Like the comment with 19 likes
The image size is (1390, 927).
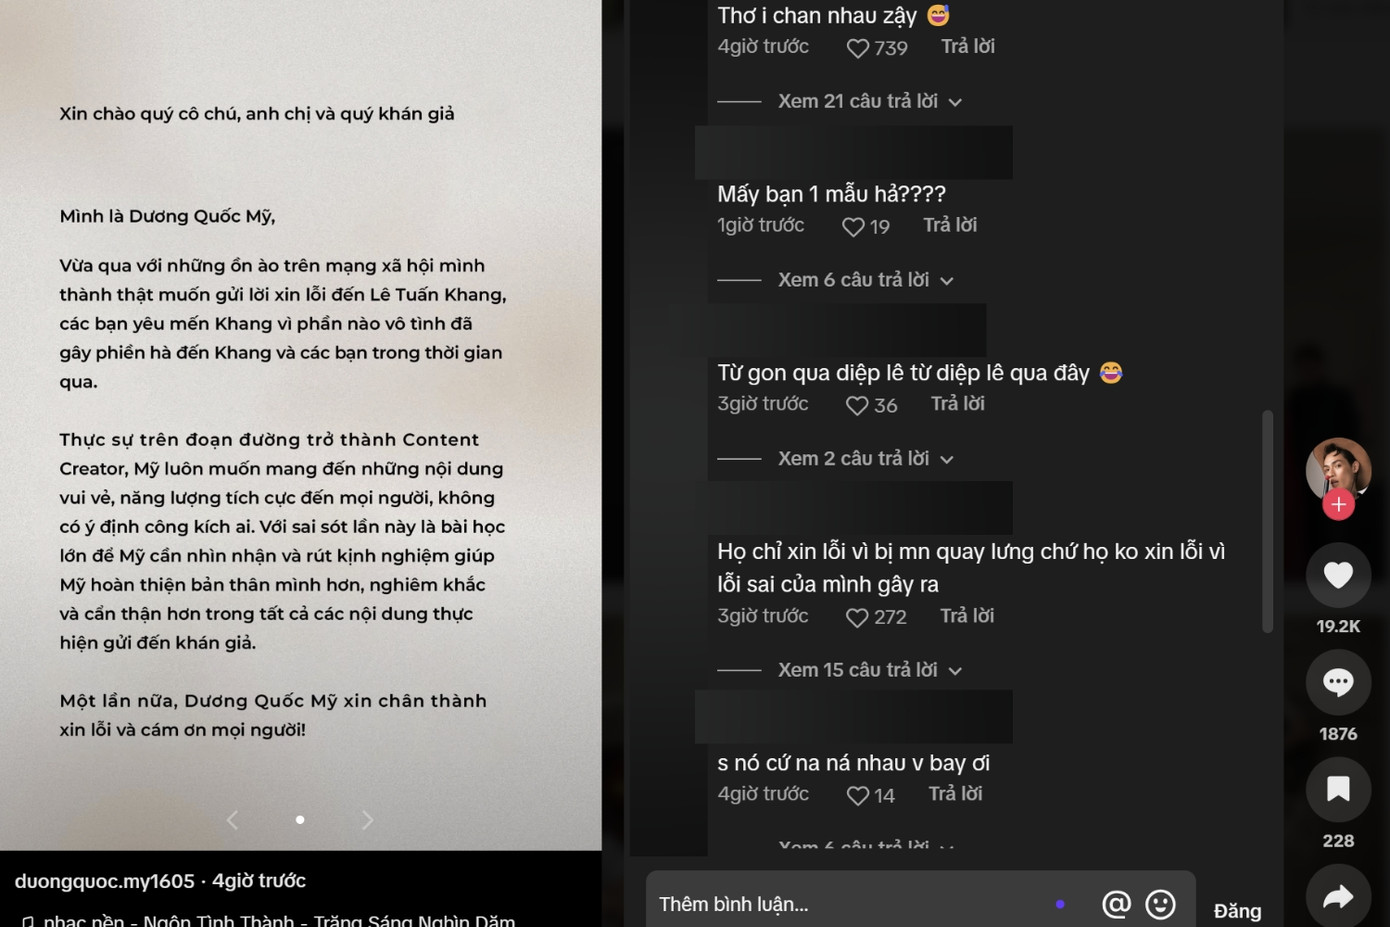(x=853, y=227)
